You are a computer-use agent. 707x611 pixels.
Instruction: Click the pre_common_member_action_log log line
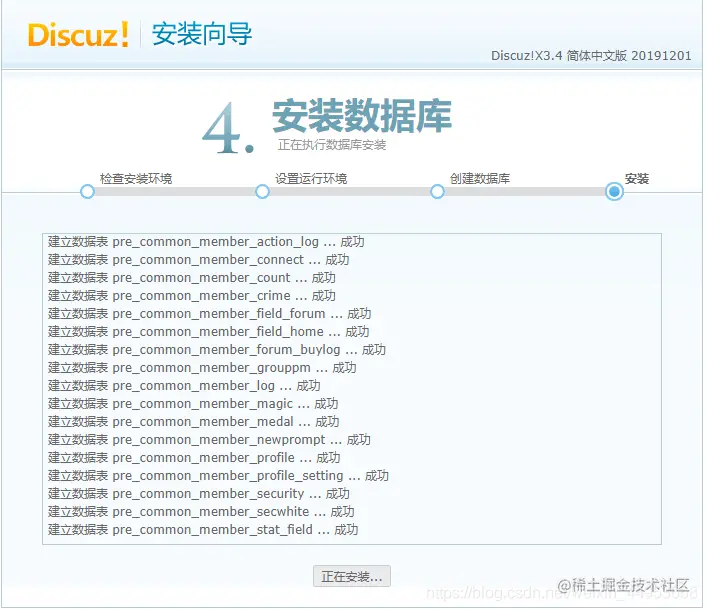click(x=207, y=243)
